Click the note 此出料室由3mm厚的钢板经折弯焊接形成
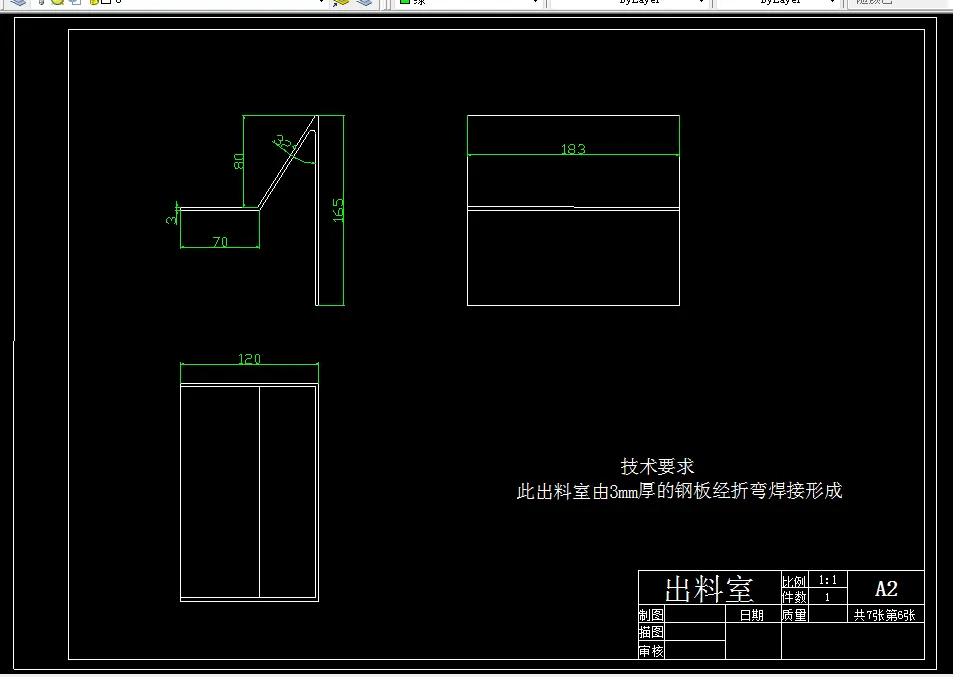This screenshot has height=677, width=953. point(679,491)
